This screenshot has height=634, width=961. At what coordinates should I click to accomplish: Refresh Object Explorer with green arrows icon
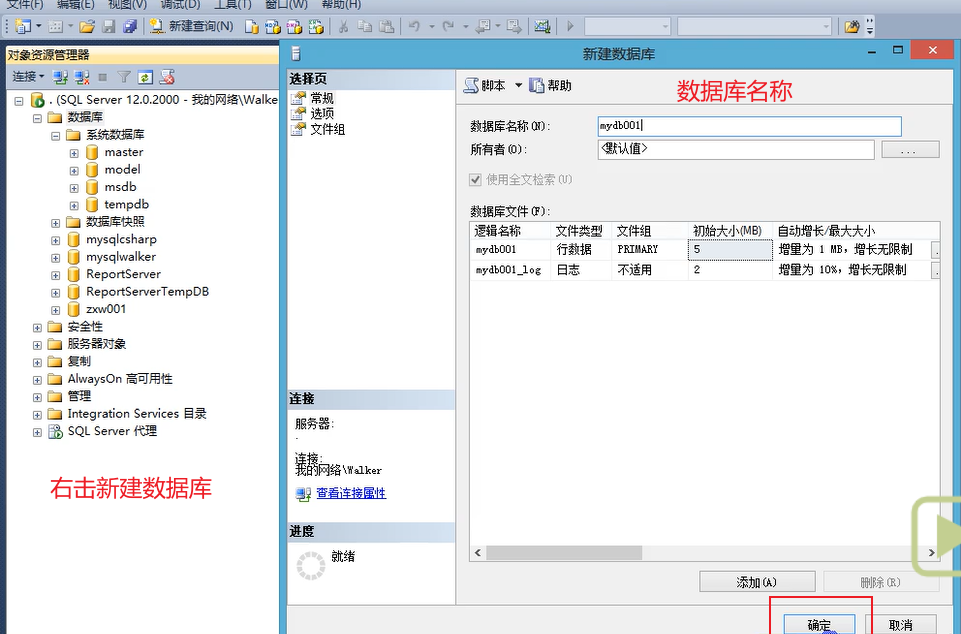(145, 77)
